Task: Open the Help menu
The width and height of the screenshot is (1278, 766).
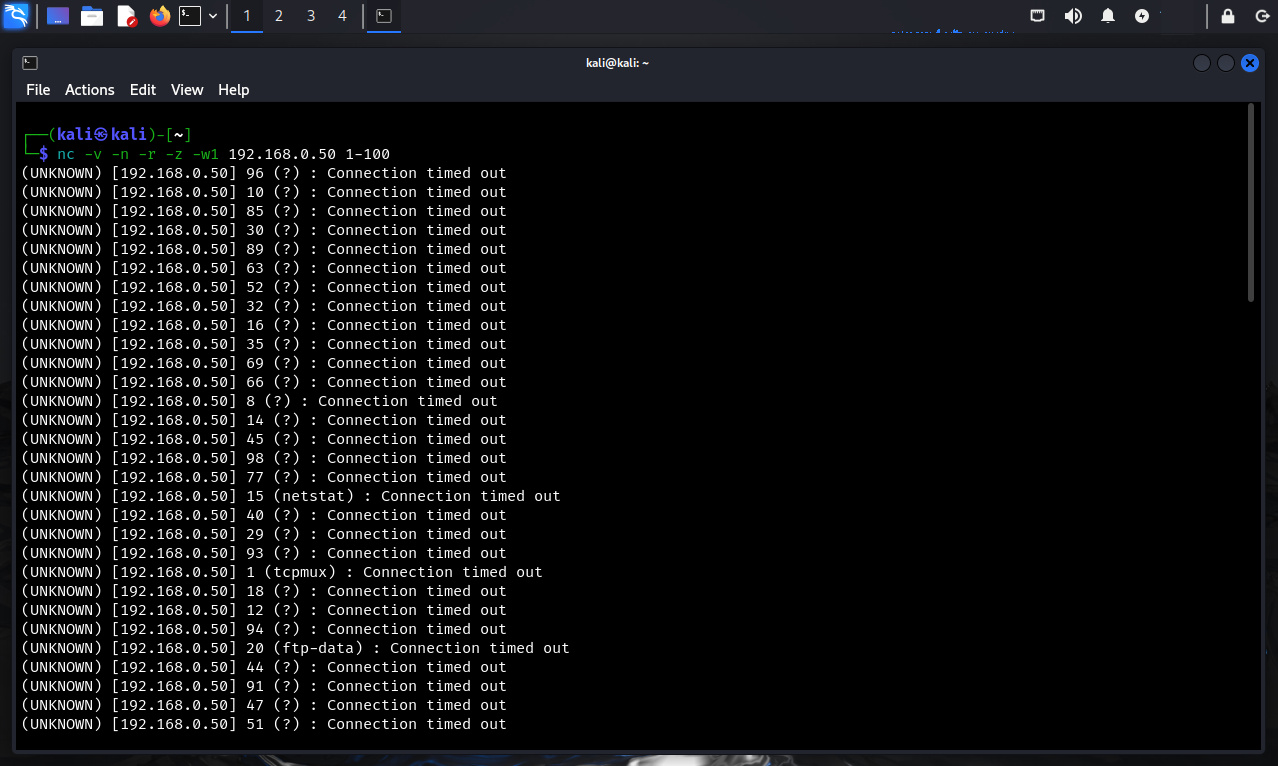Action: [x=233, y=90]
